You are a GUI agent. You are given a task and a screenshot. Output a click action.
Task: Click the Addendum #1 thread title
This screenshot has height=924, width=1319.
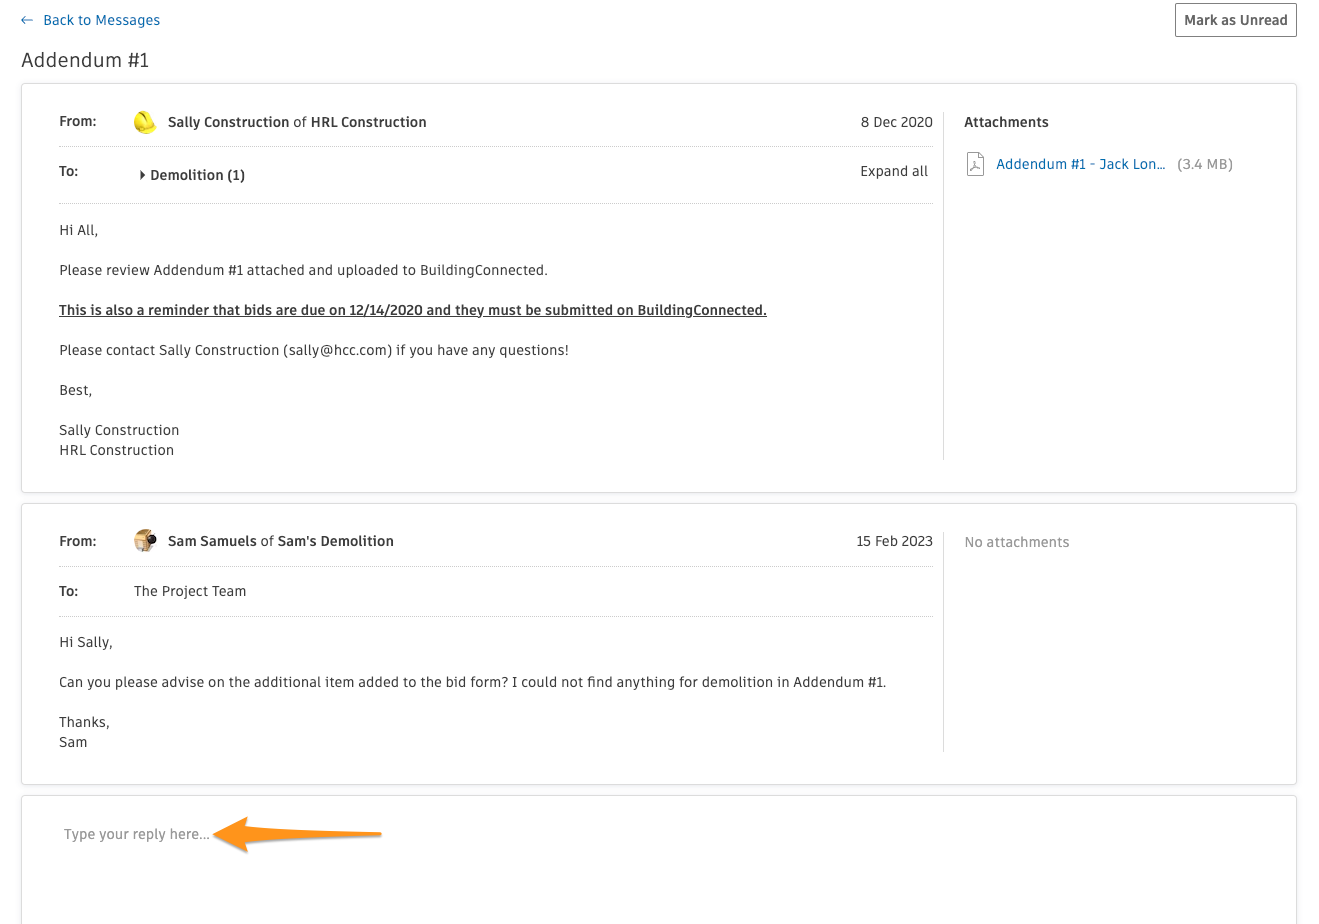point(85,60)
